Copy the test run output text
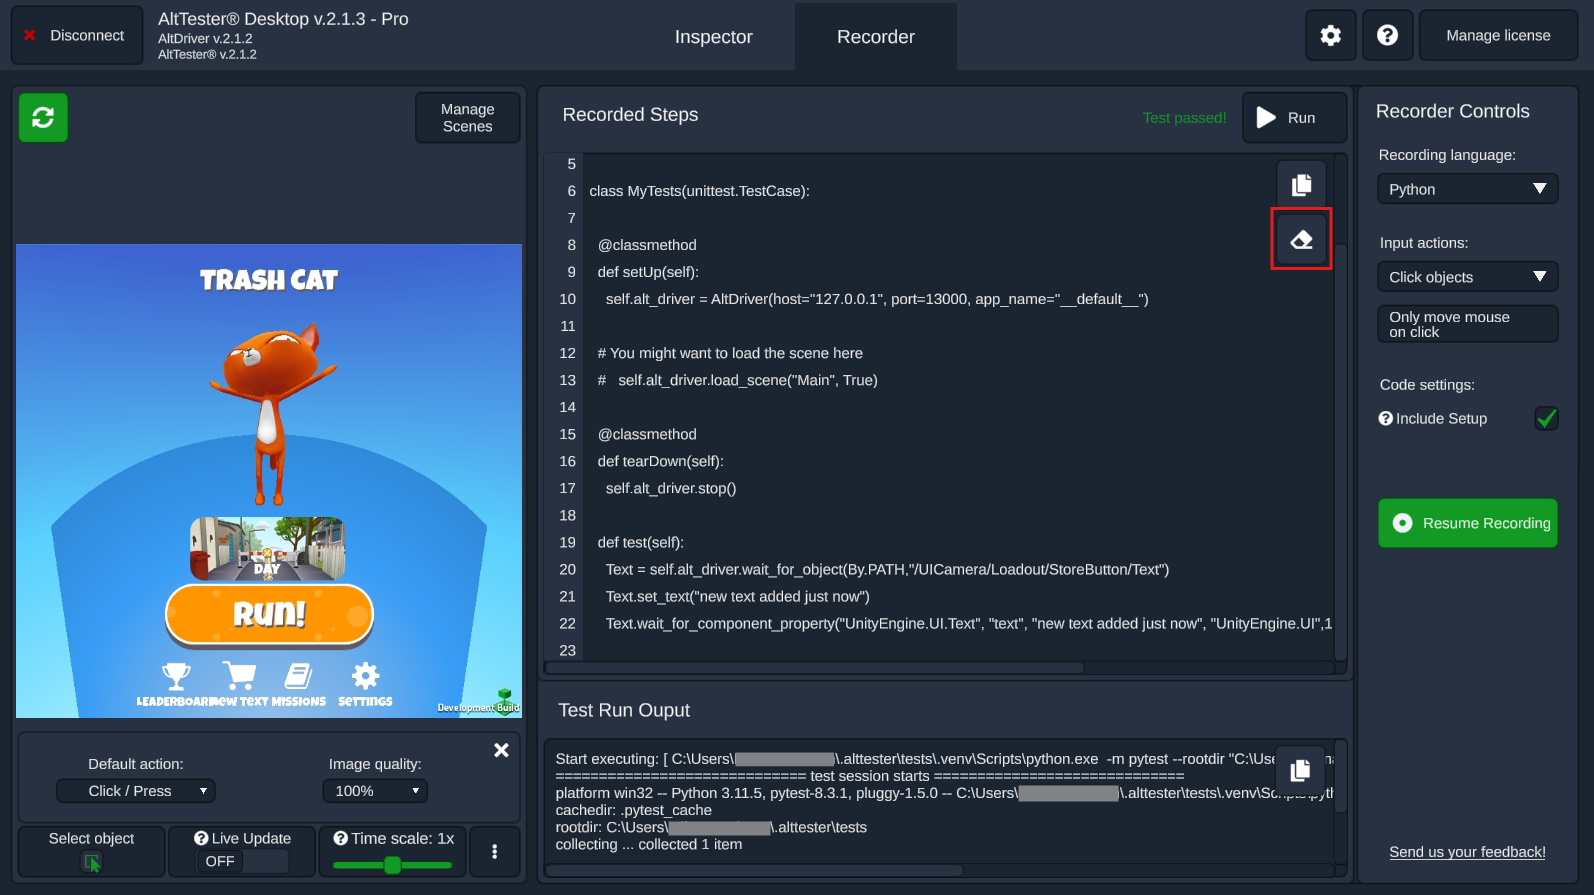 tap(1300, 770)
